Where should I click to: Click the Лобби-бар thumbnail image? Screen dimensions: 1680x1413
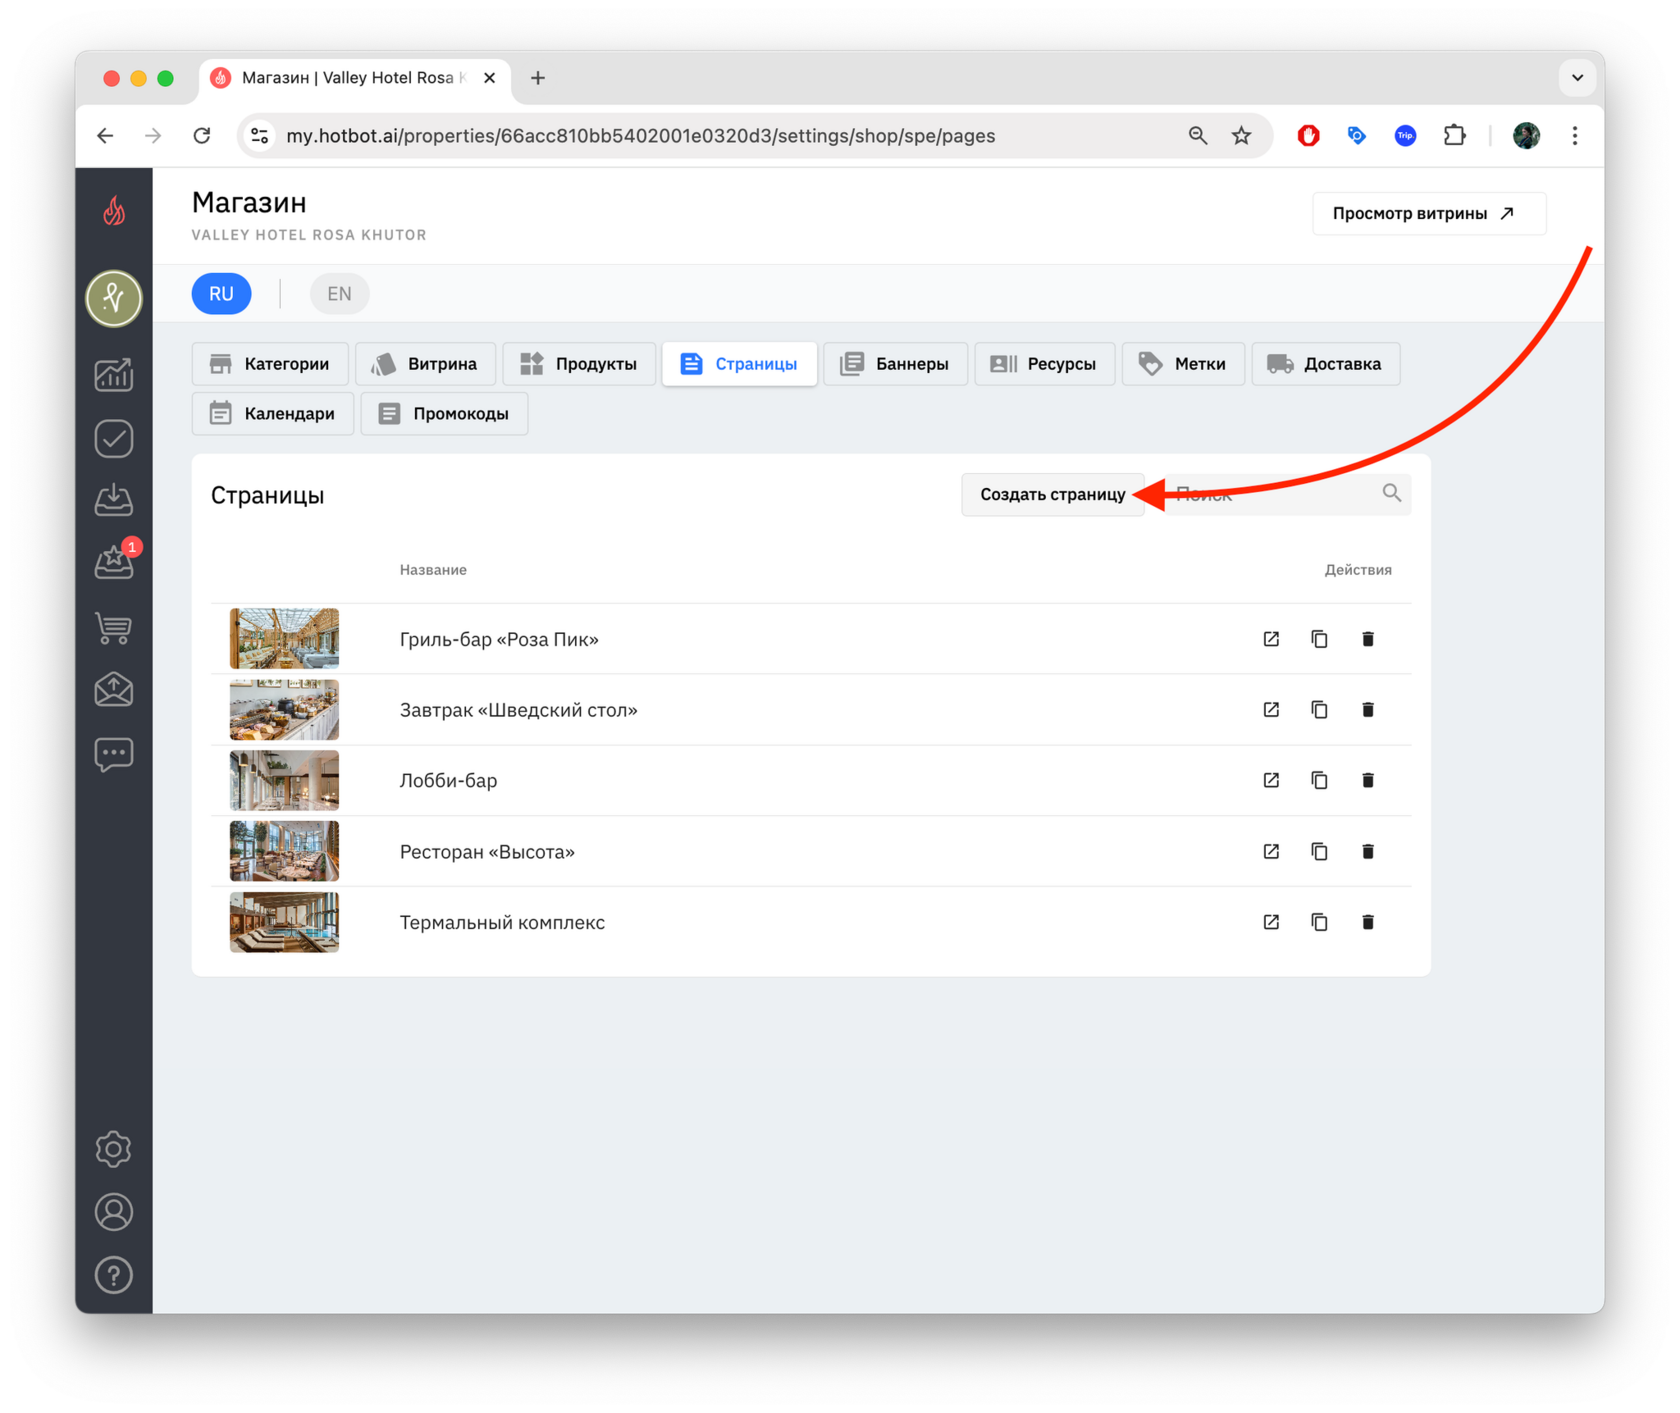pos(284,780)
